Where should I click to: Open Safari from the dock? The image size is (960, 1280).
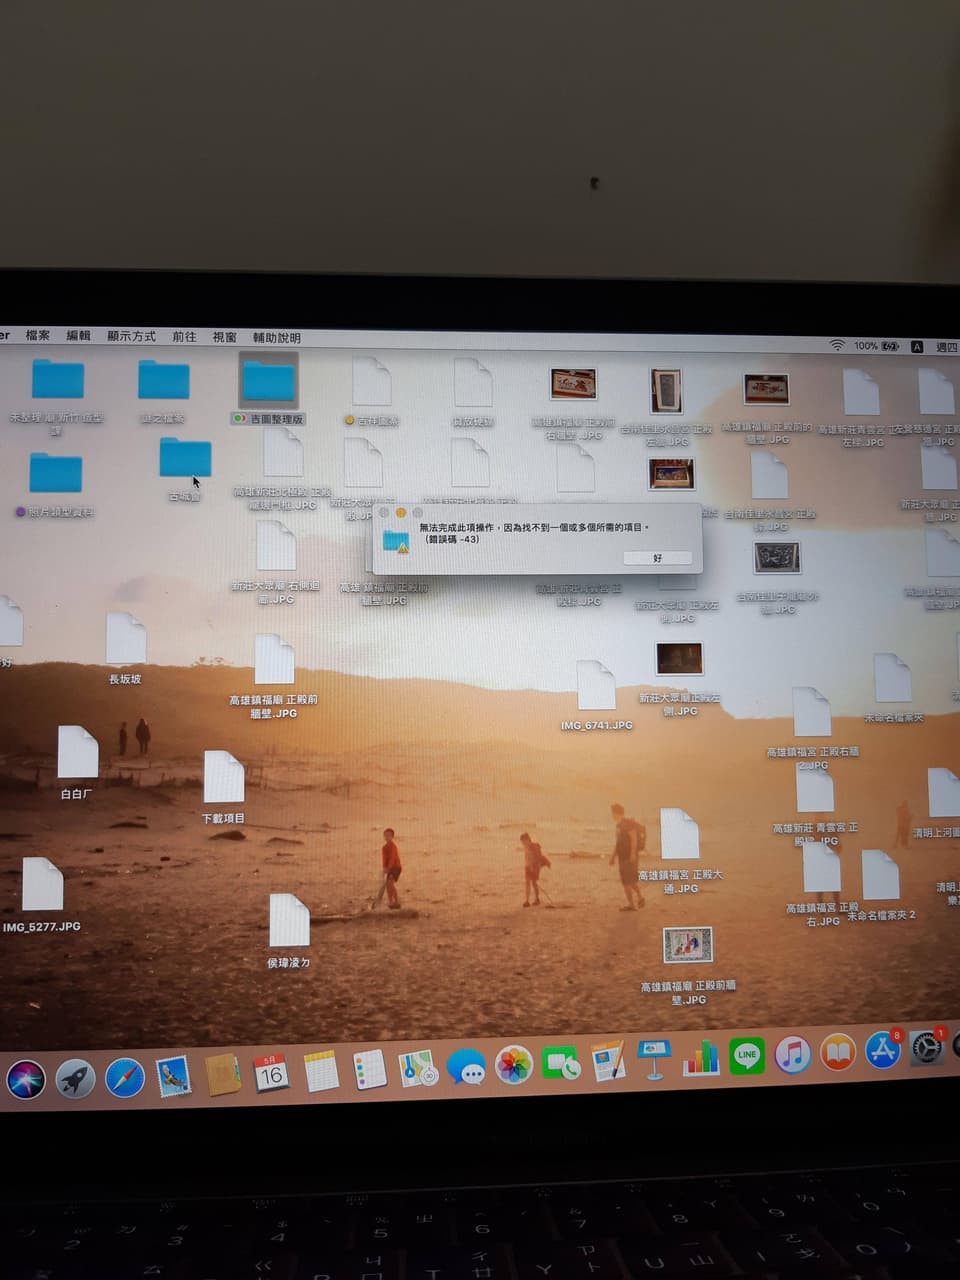click(x=125, y=1078)
